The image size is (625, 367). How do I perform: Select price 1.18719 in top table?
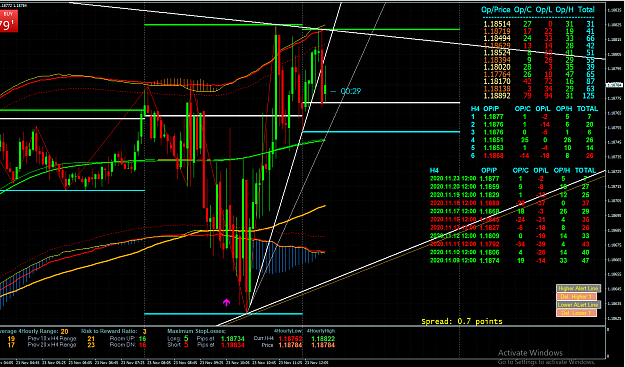(x=497, y=31)
